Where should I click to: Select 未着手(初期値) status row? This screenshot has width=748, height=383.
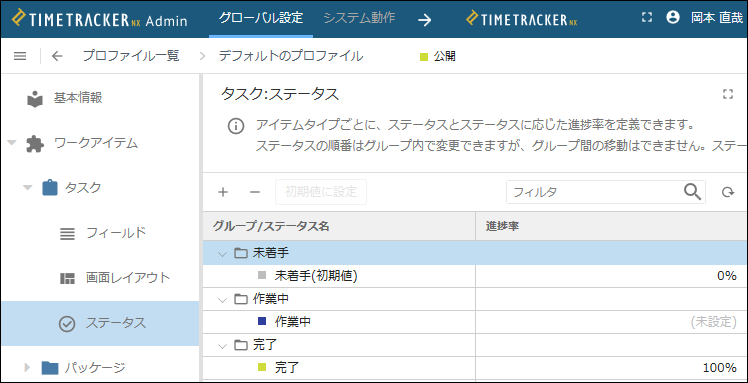coord(475,276)
